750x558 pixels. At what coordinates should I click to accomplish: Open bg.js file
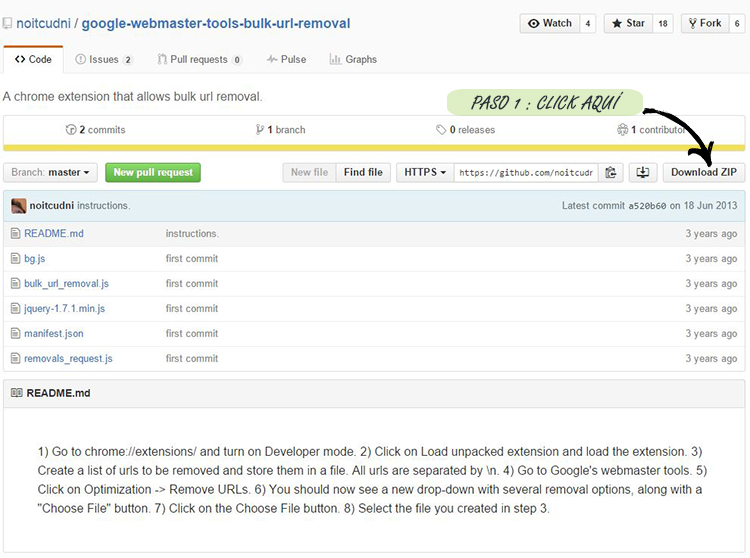point(35,259)
